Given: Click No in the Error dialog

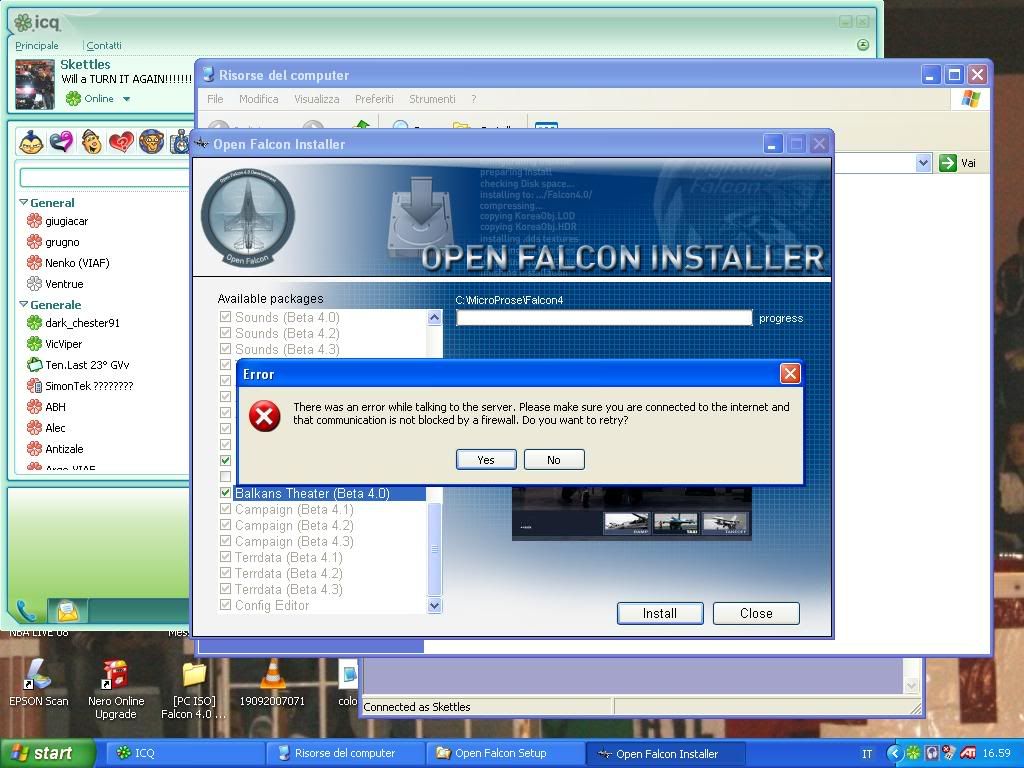Looking at the screenshot, I should coord(554,460).
